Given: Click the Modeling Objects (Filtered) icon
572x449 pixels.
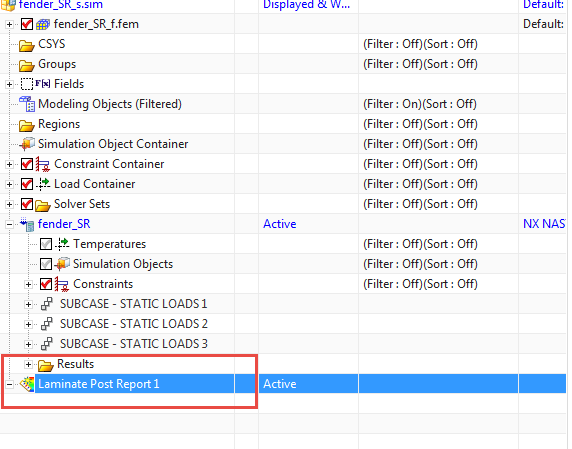Looking at the screenshot, I should [27, 104].
